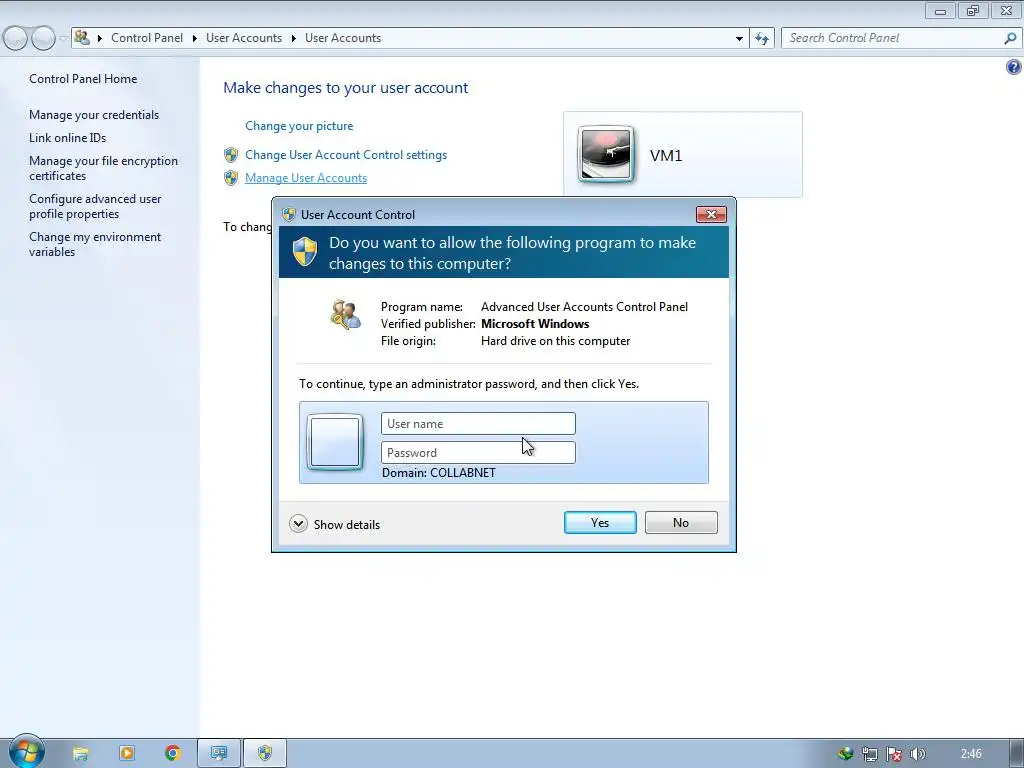Click the Microsoft Windows publisher text

coord(535,324)
